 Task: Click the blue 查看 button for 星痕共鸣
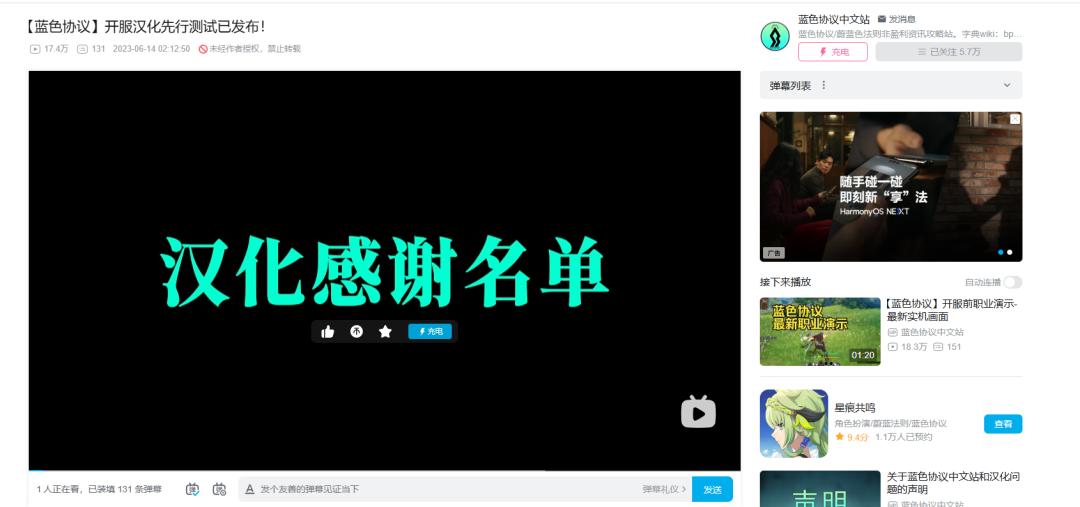pyautogui.click(x=1003, y=424)
